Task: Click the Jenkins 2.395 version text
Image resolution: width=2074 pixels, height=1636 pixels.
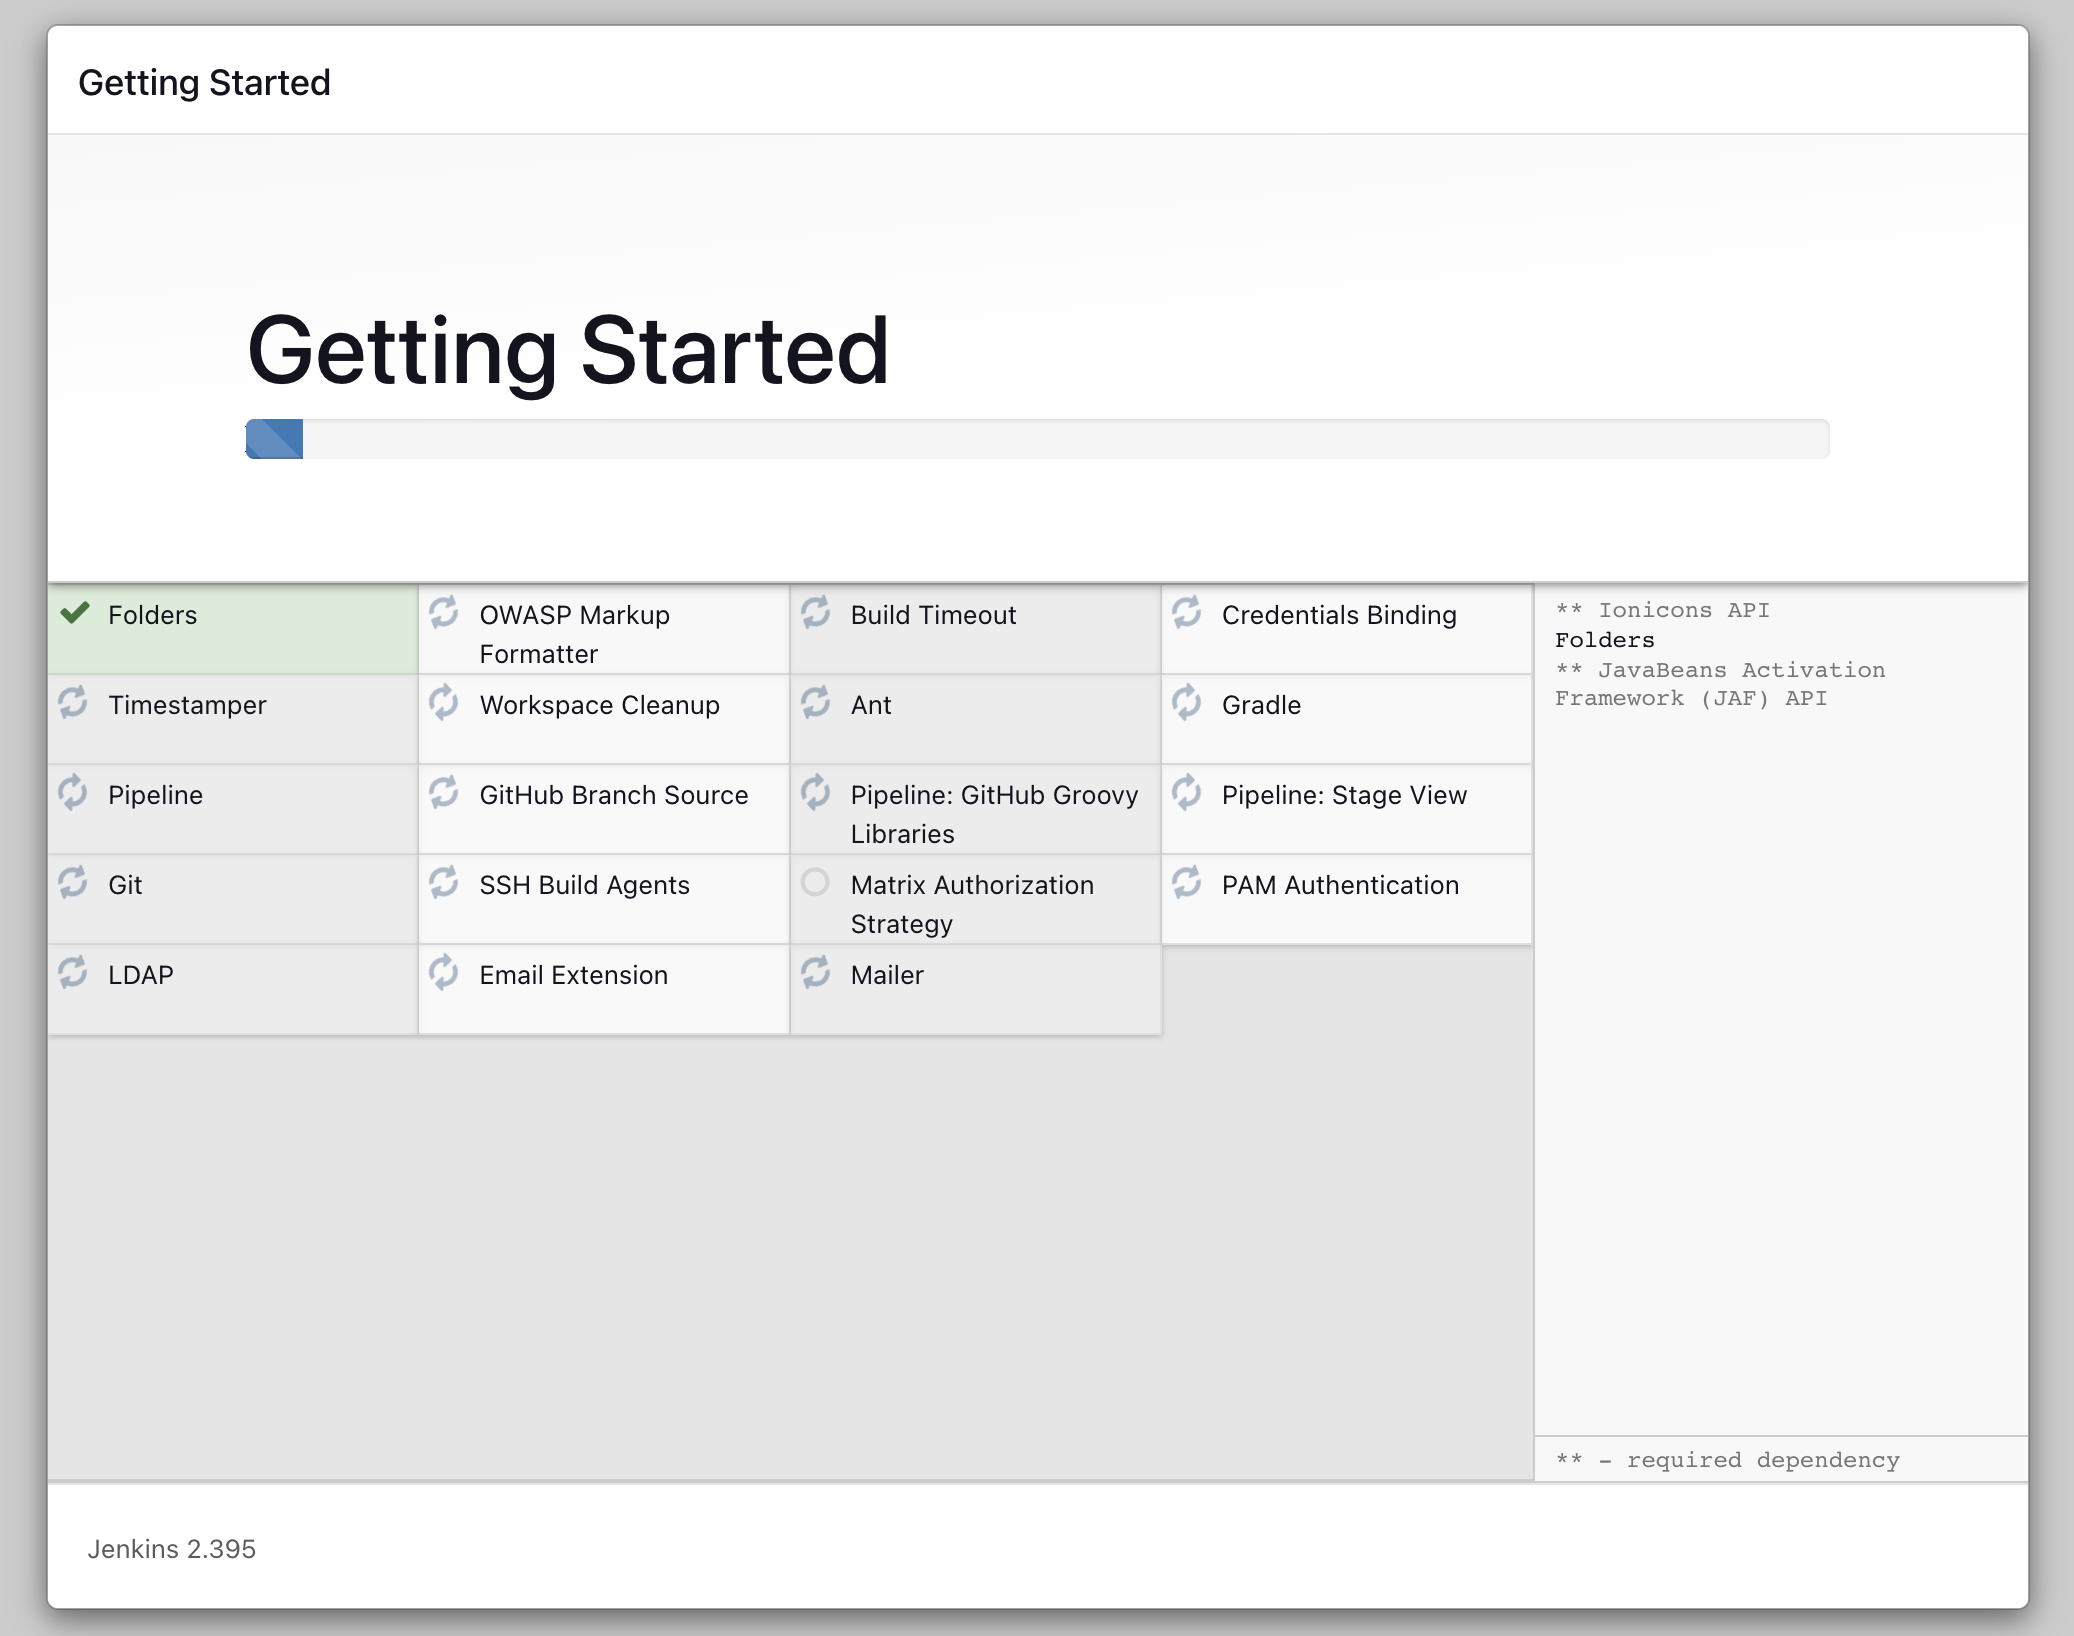Action: pos(171,1549)
